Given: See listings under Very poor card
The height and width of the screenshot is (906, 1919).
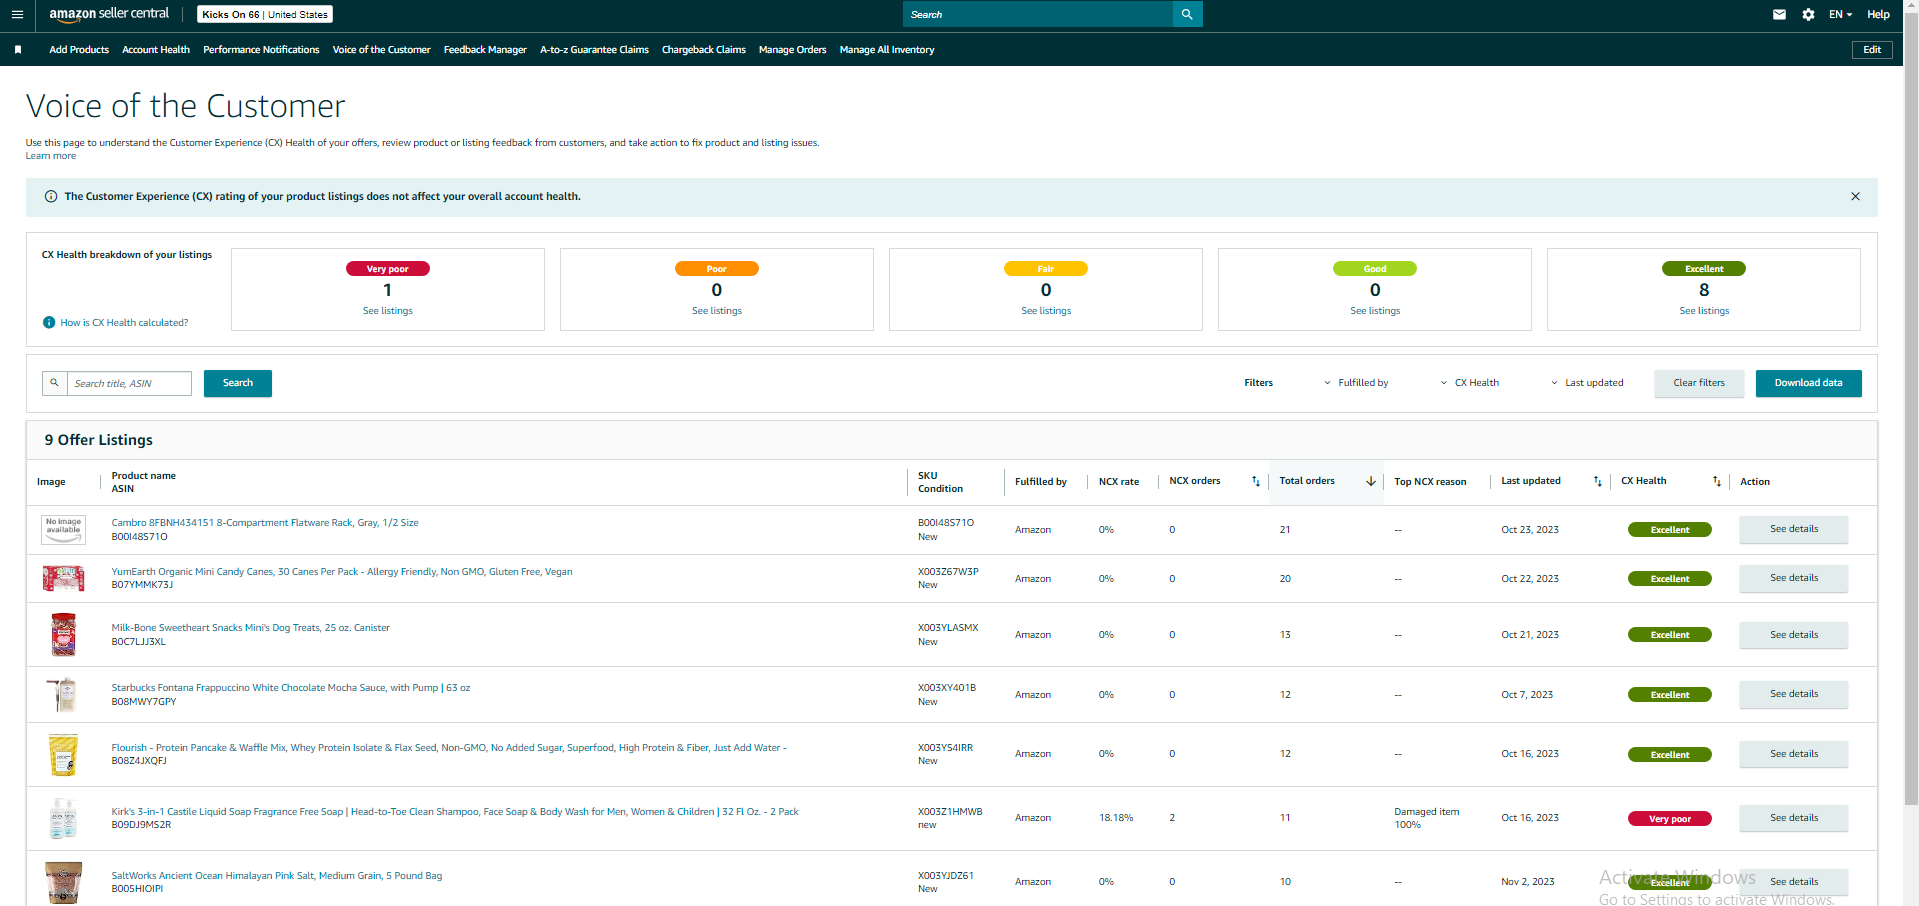Looking at the screenshot, I should 388,311.
